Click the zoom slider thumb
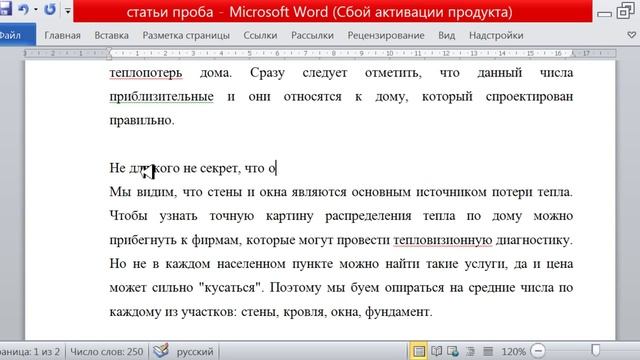This screenshot has width=640, height=360. pos(596,350)
